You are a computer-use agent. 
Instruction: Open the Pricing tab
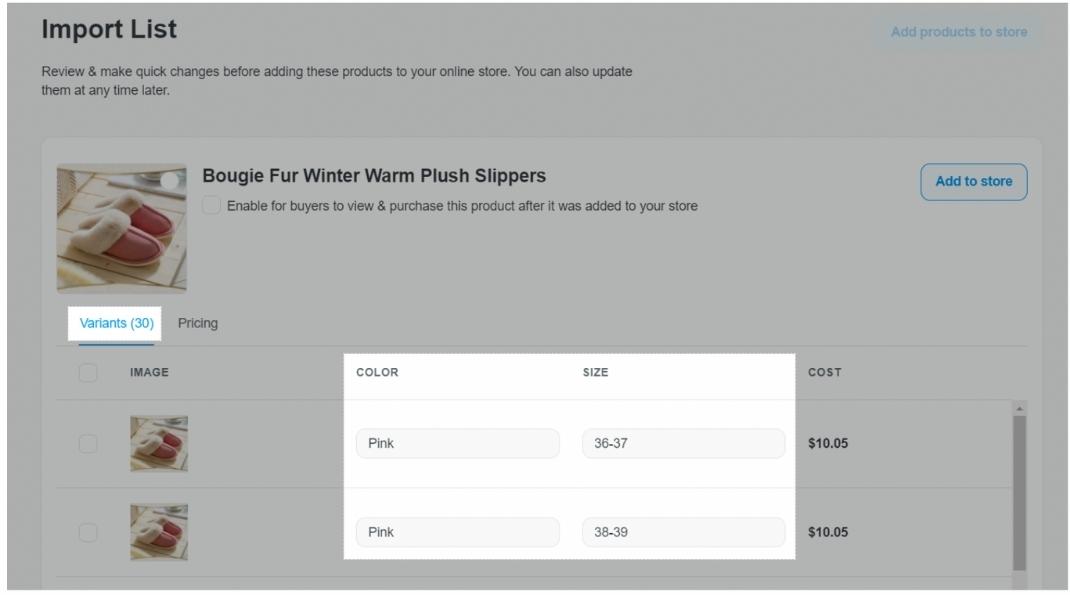click(198, 323)
